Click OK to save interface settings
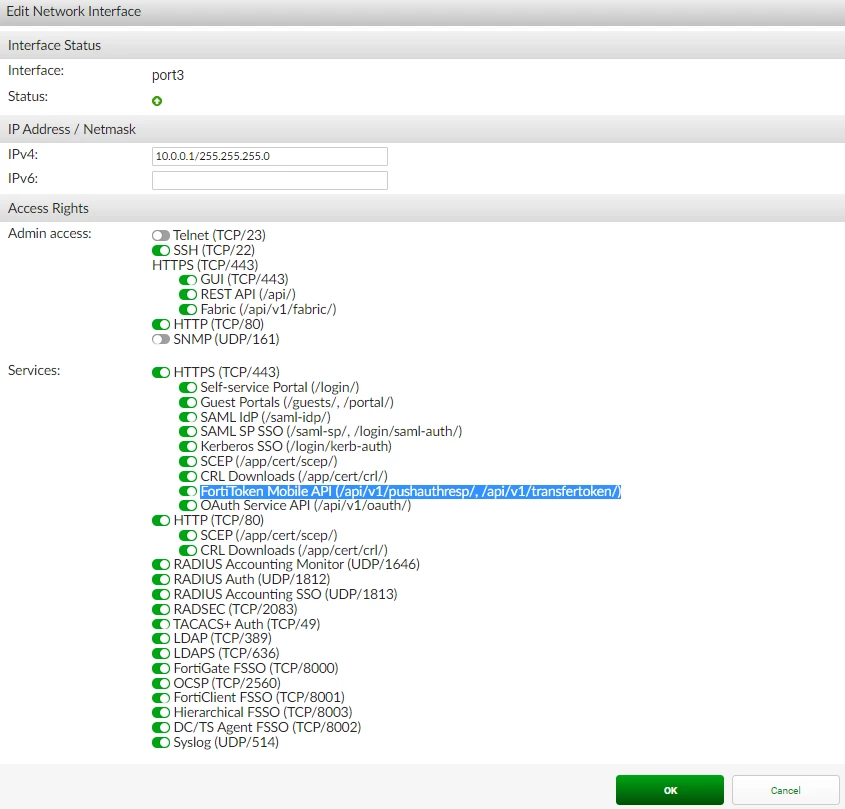 coord(670,790)
